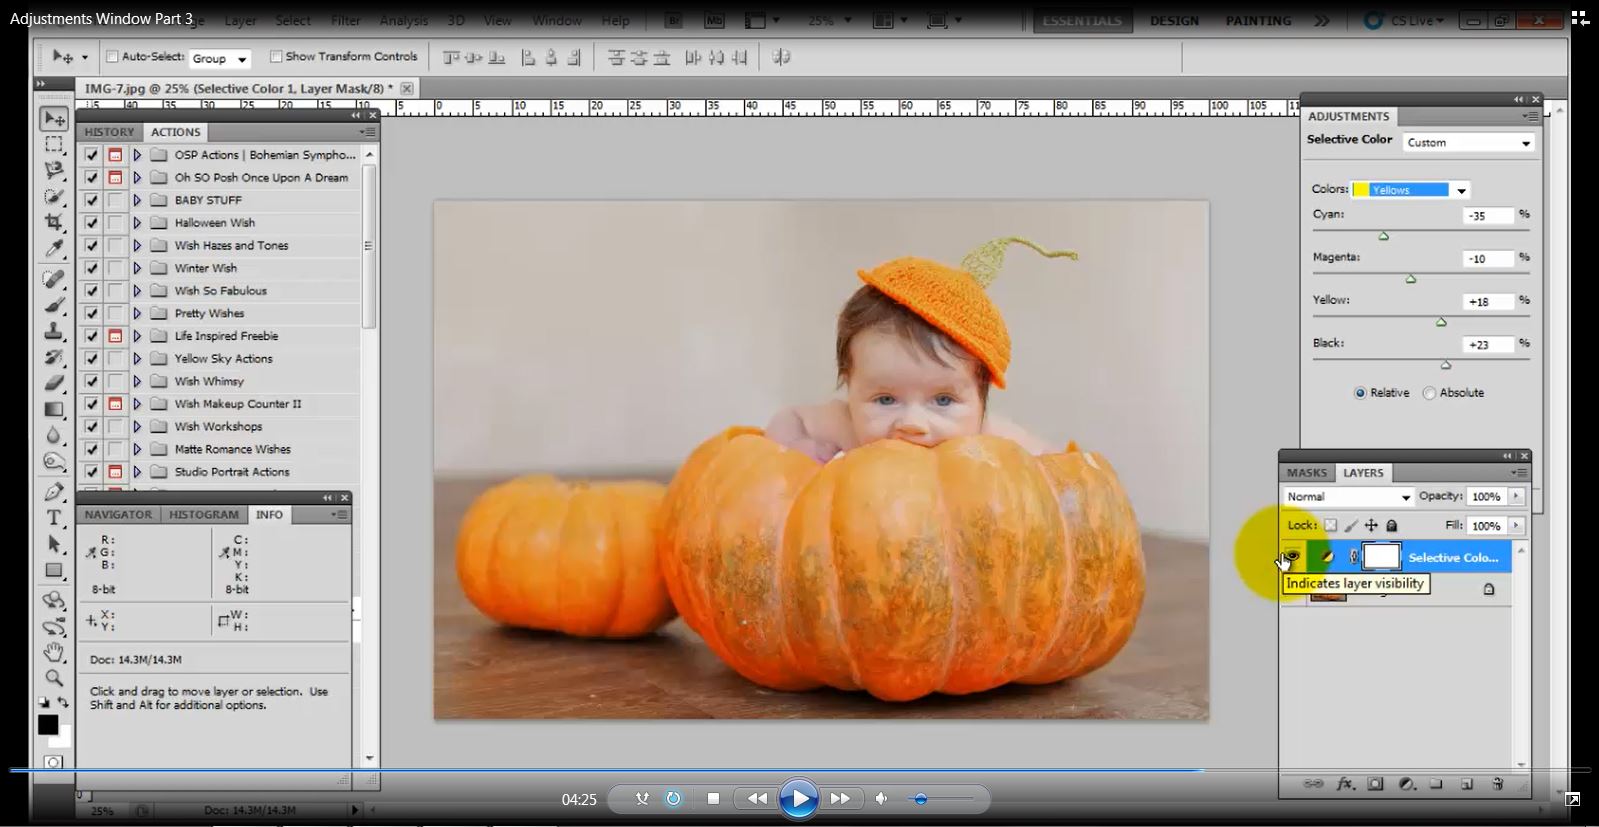
Task: Switch to the Painting workspace
Action: click(x=1258, y=21)
